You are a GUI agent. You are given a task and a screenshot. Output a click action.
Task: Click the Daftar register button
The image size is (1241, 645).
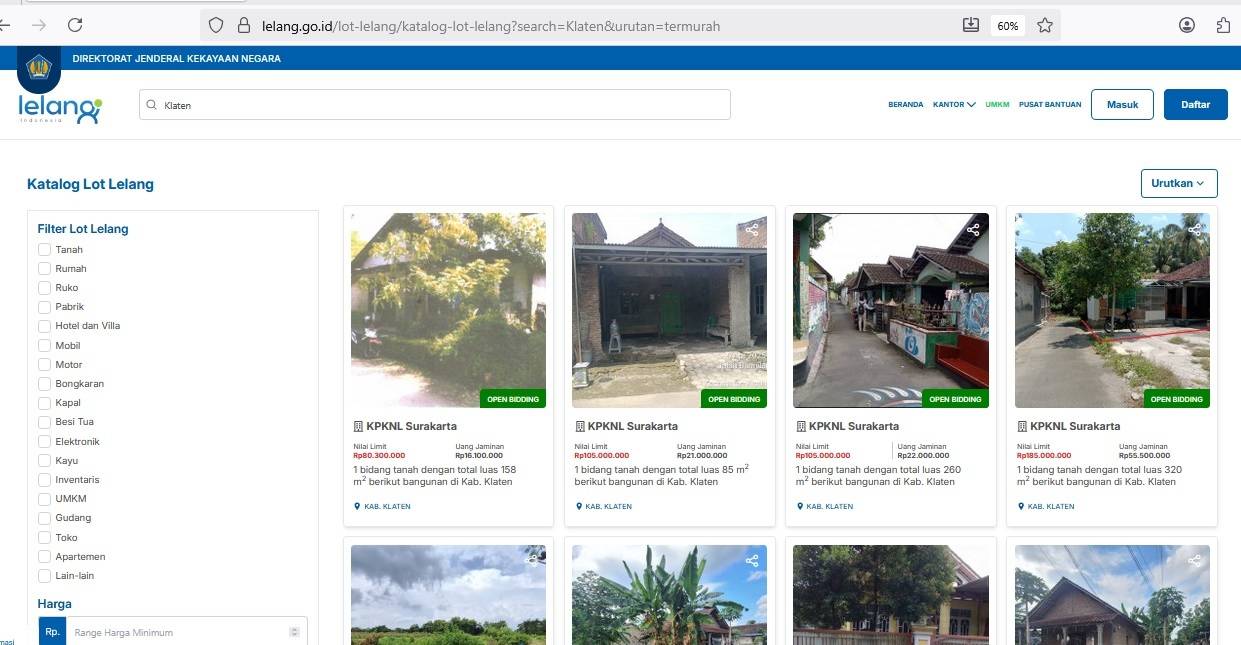1195,105
